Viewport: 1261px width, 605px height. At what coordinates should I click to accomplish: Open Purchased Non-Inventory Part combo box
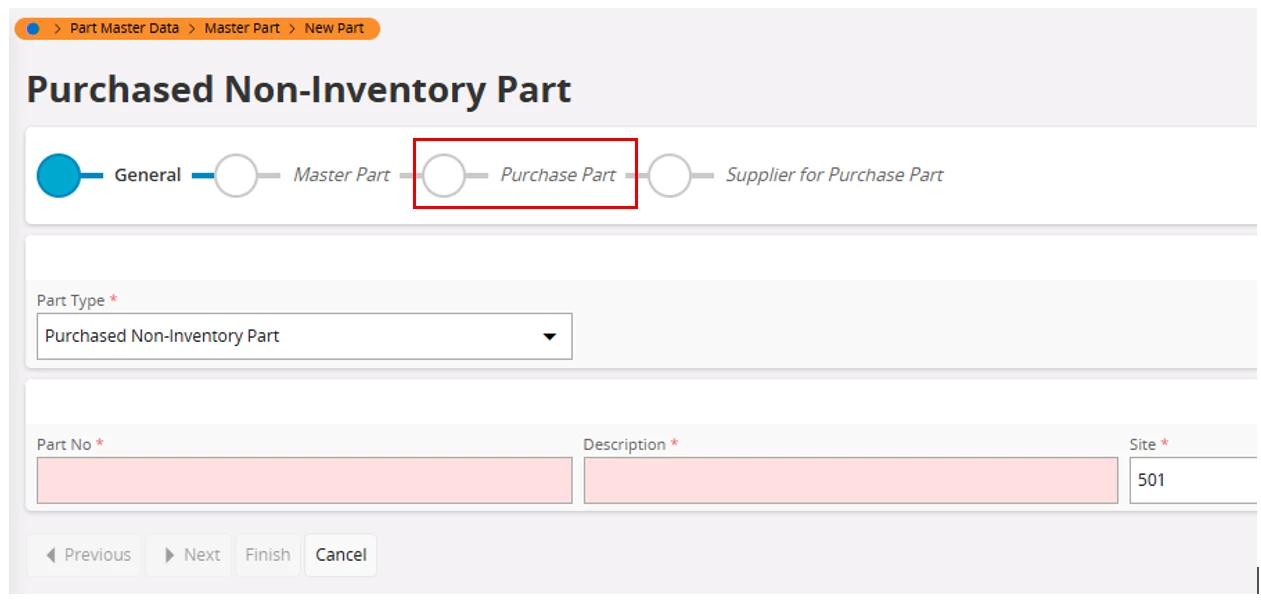tap(304, 336)
